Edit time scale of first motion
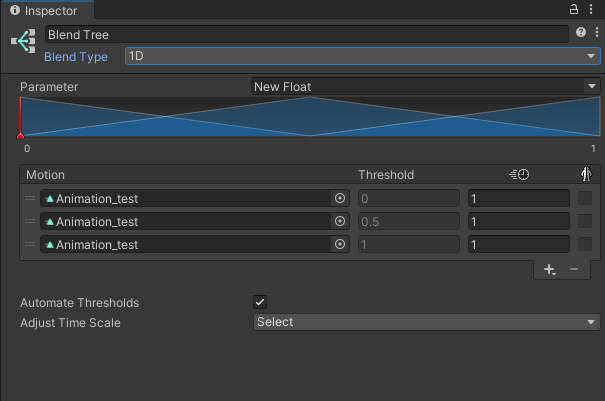The height and width of the screenshot is (401, 605). point(519,198)
